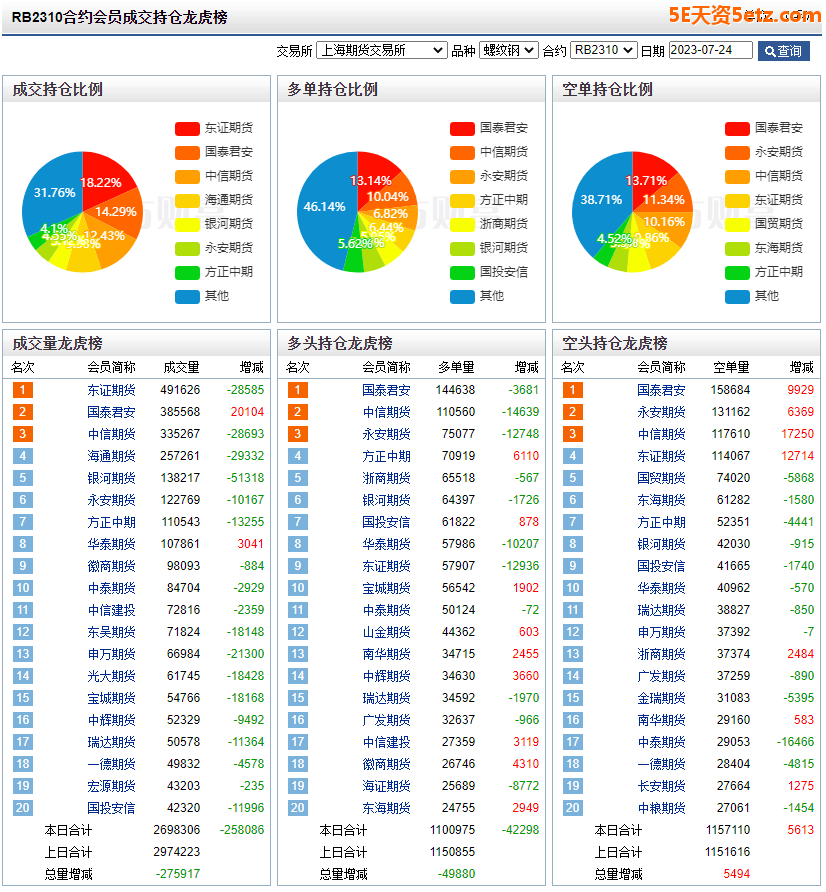Select the change value 20104
This screenshot has width=826, height=892.
[247, 412]
